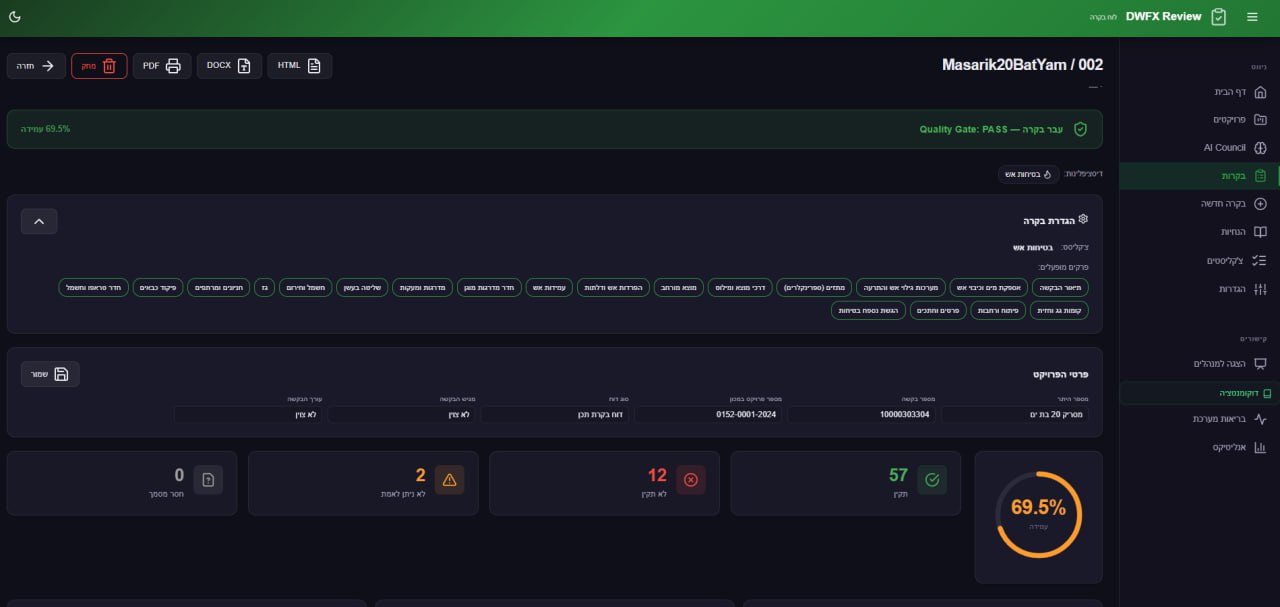Viewport: 1280px width, 607px height.
Task: Click the red trash delete button
Action: [99, 66]
